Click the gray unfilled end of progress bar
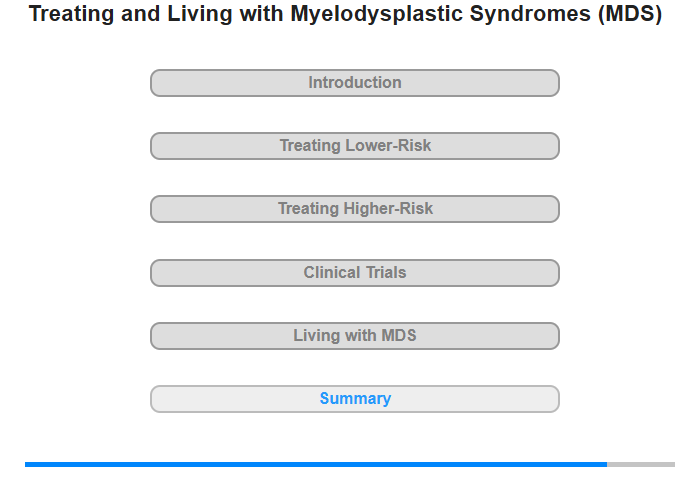Screen dimensions: 700x480 click(641, 464)
